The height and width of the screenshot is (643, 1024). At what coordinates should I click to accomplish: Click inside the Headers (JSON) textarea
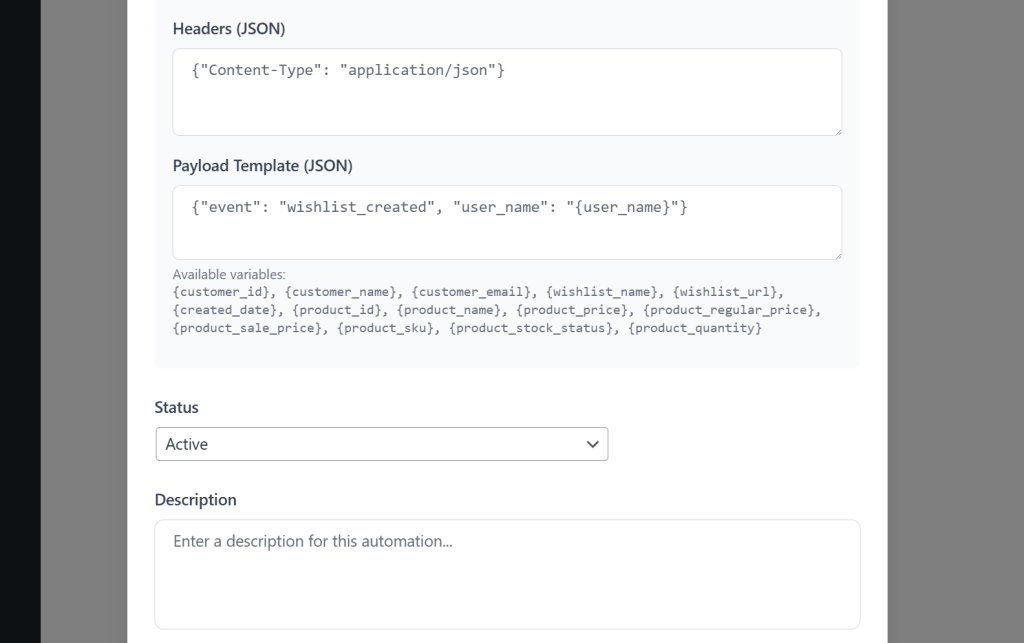[x=507, y=92]
